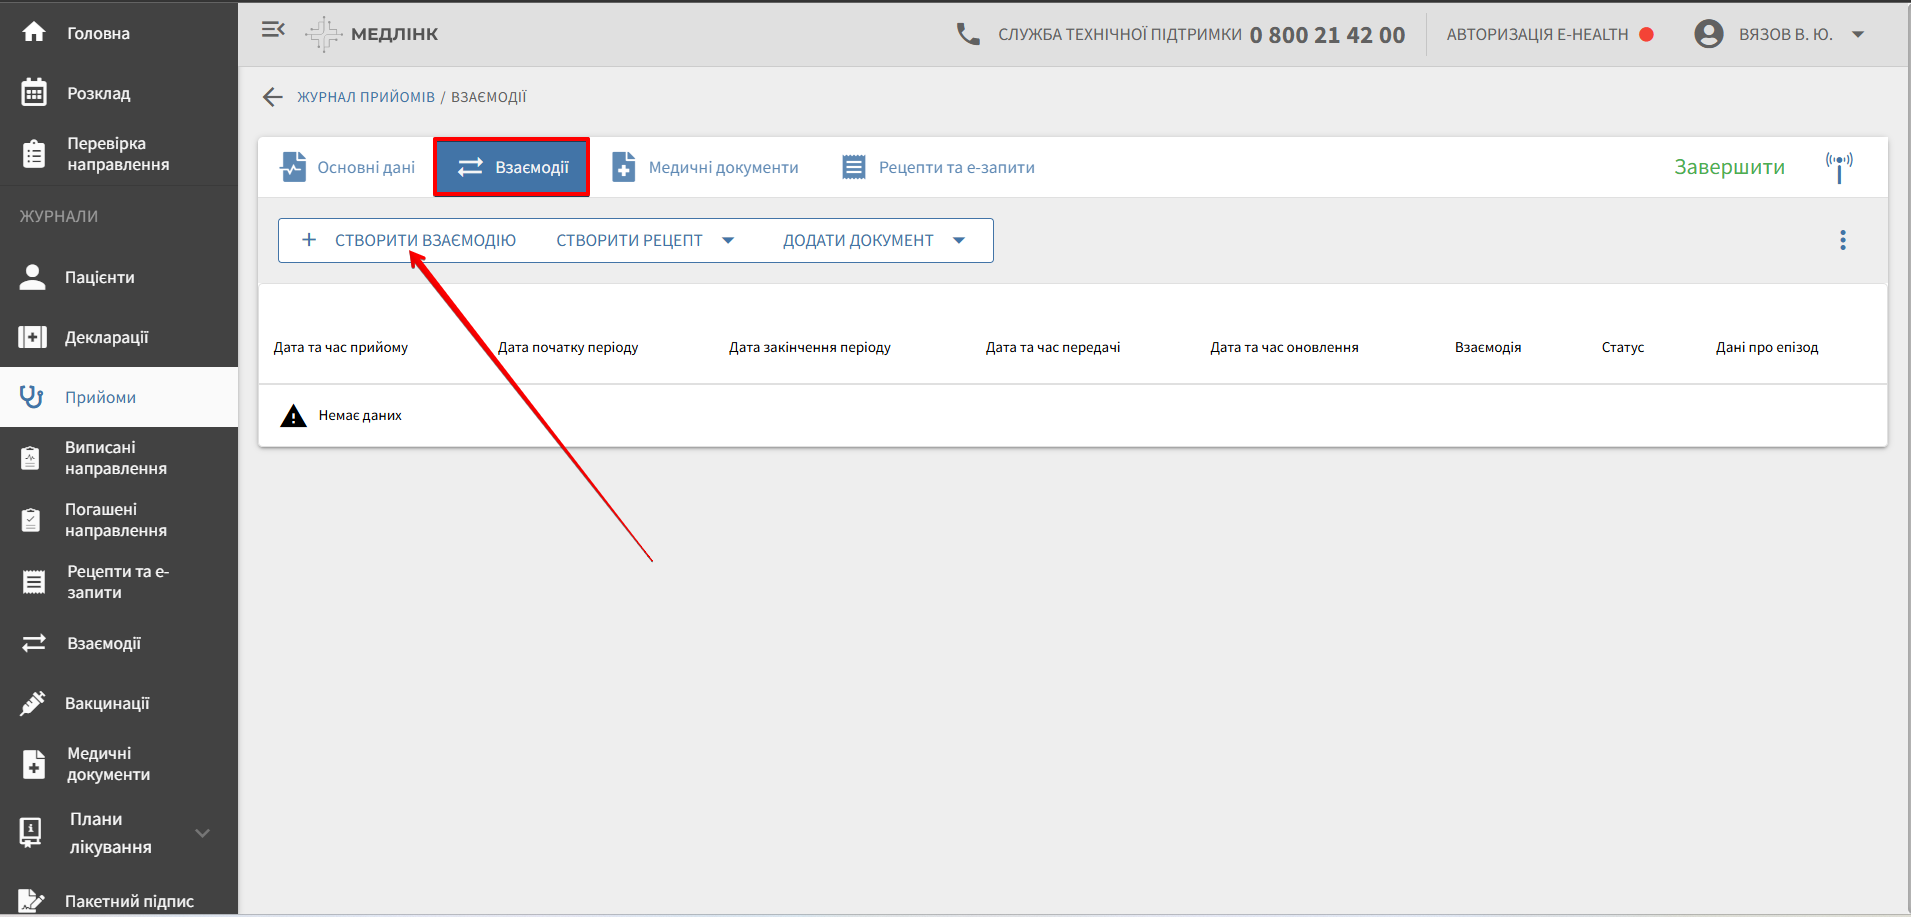The width and height of the screenshot is (1911, 917).
Task: Open the user profile dropdown arrow
Action: tap(1857, 34)
